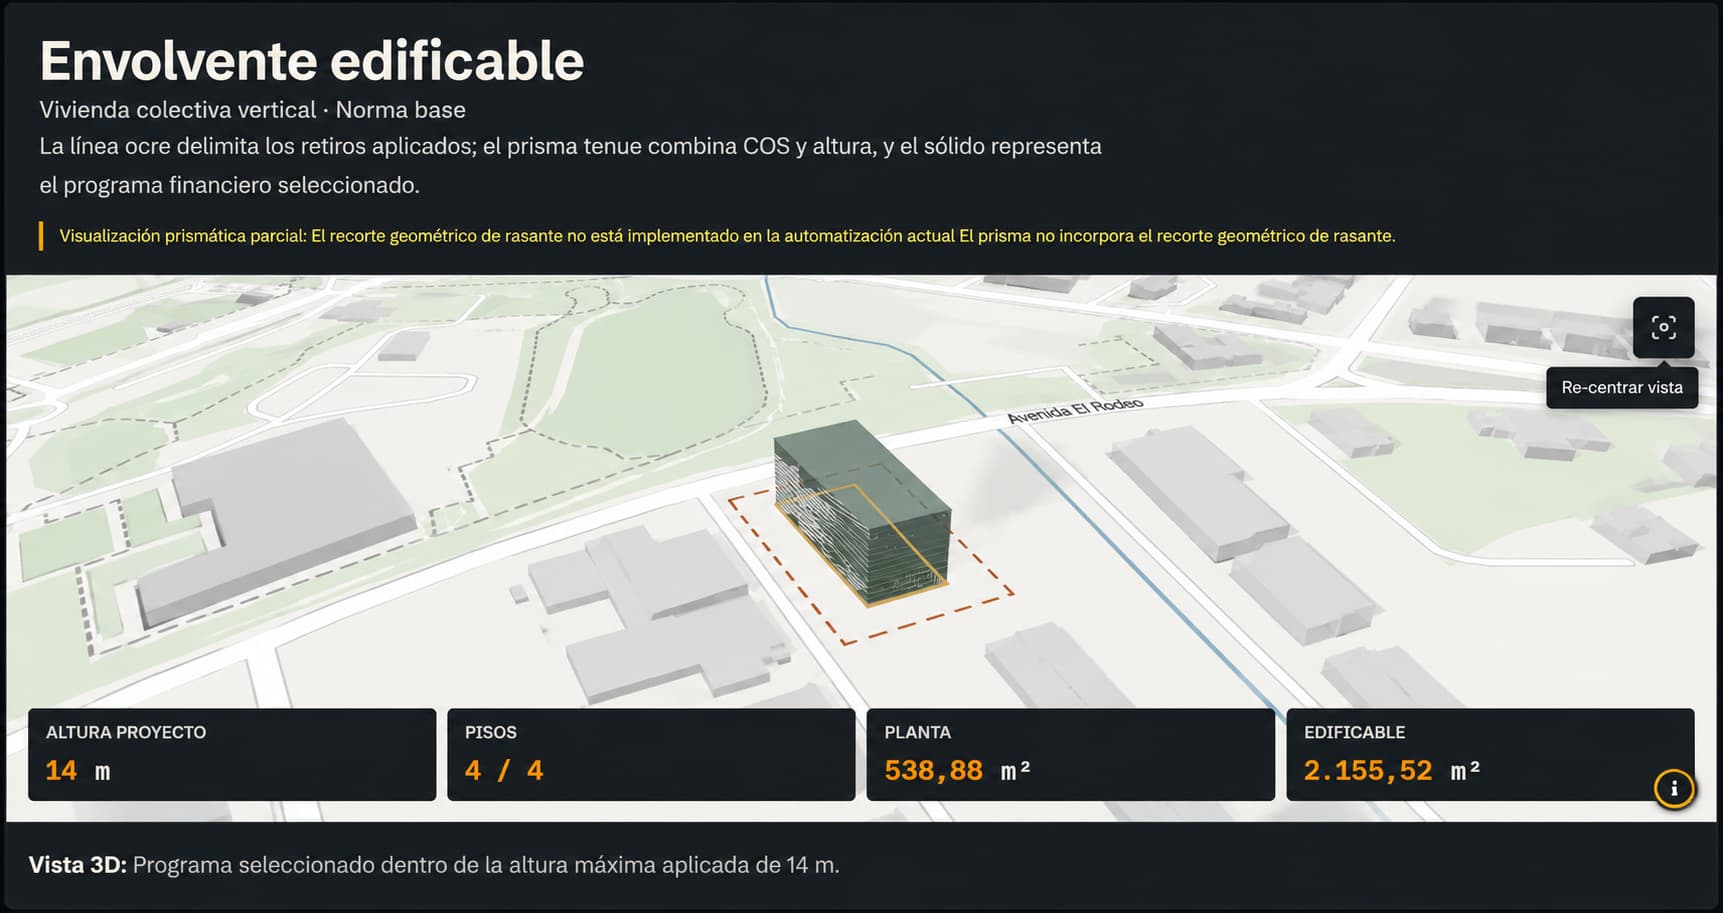The height and width of the screenshot is (913, 1723).
Task: Open the info icon at the map corner
Action: pos(1674,788)
